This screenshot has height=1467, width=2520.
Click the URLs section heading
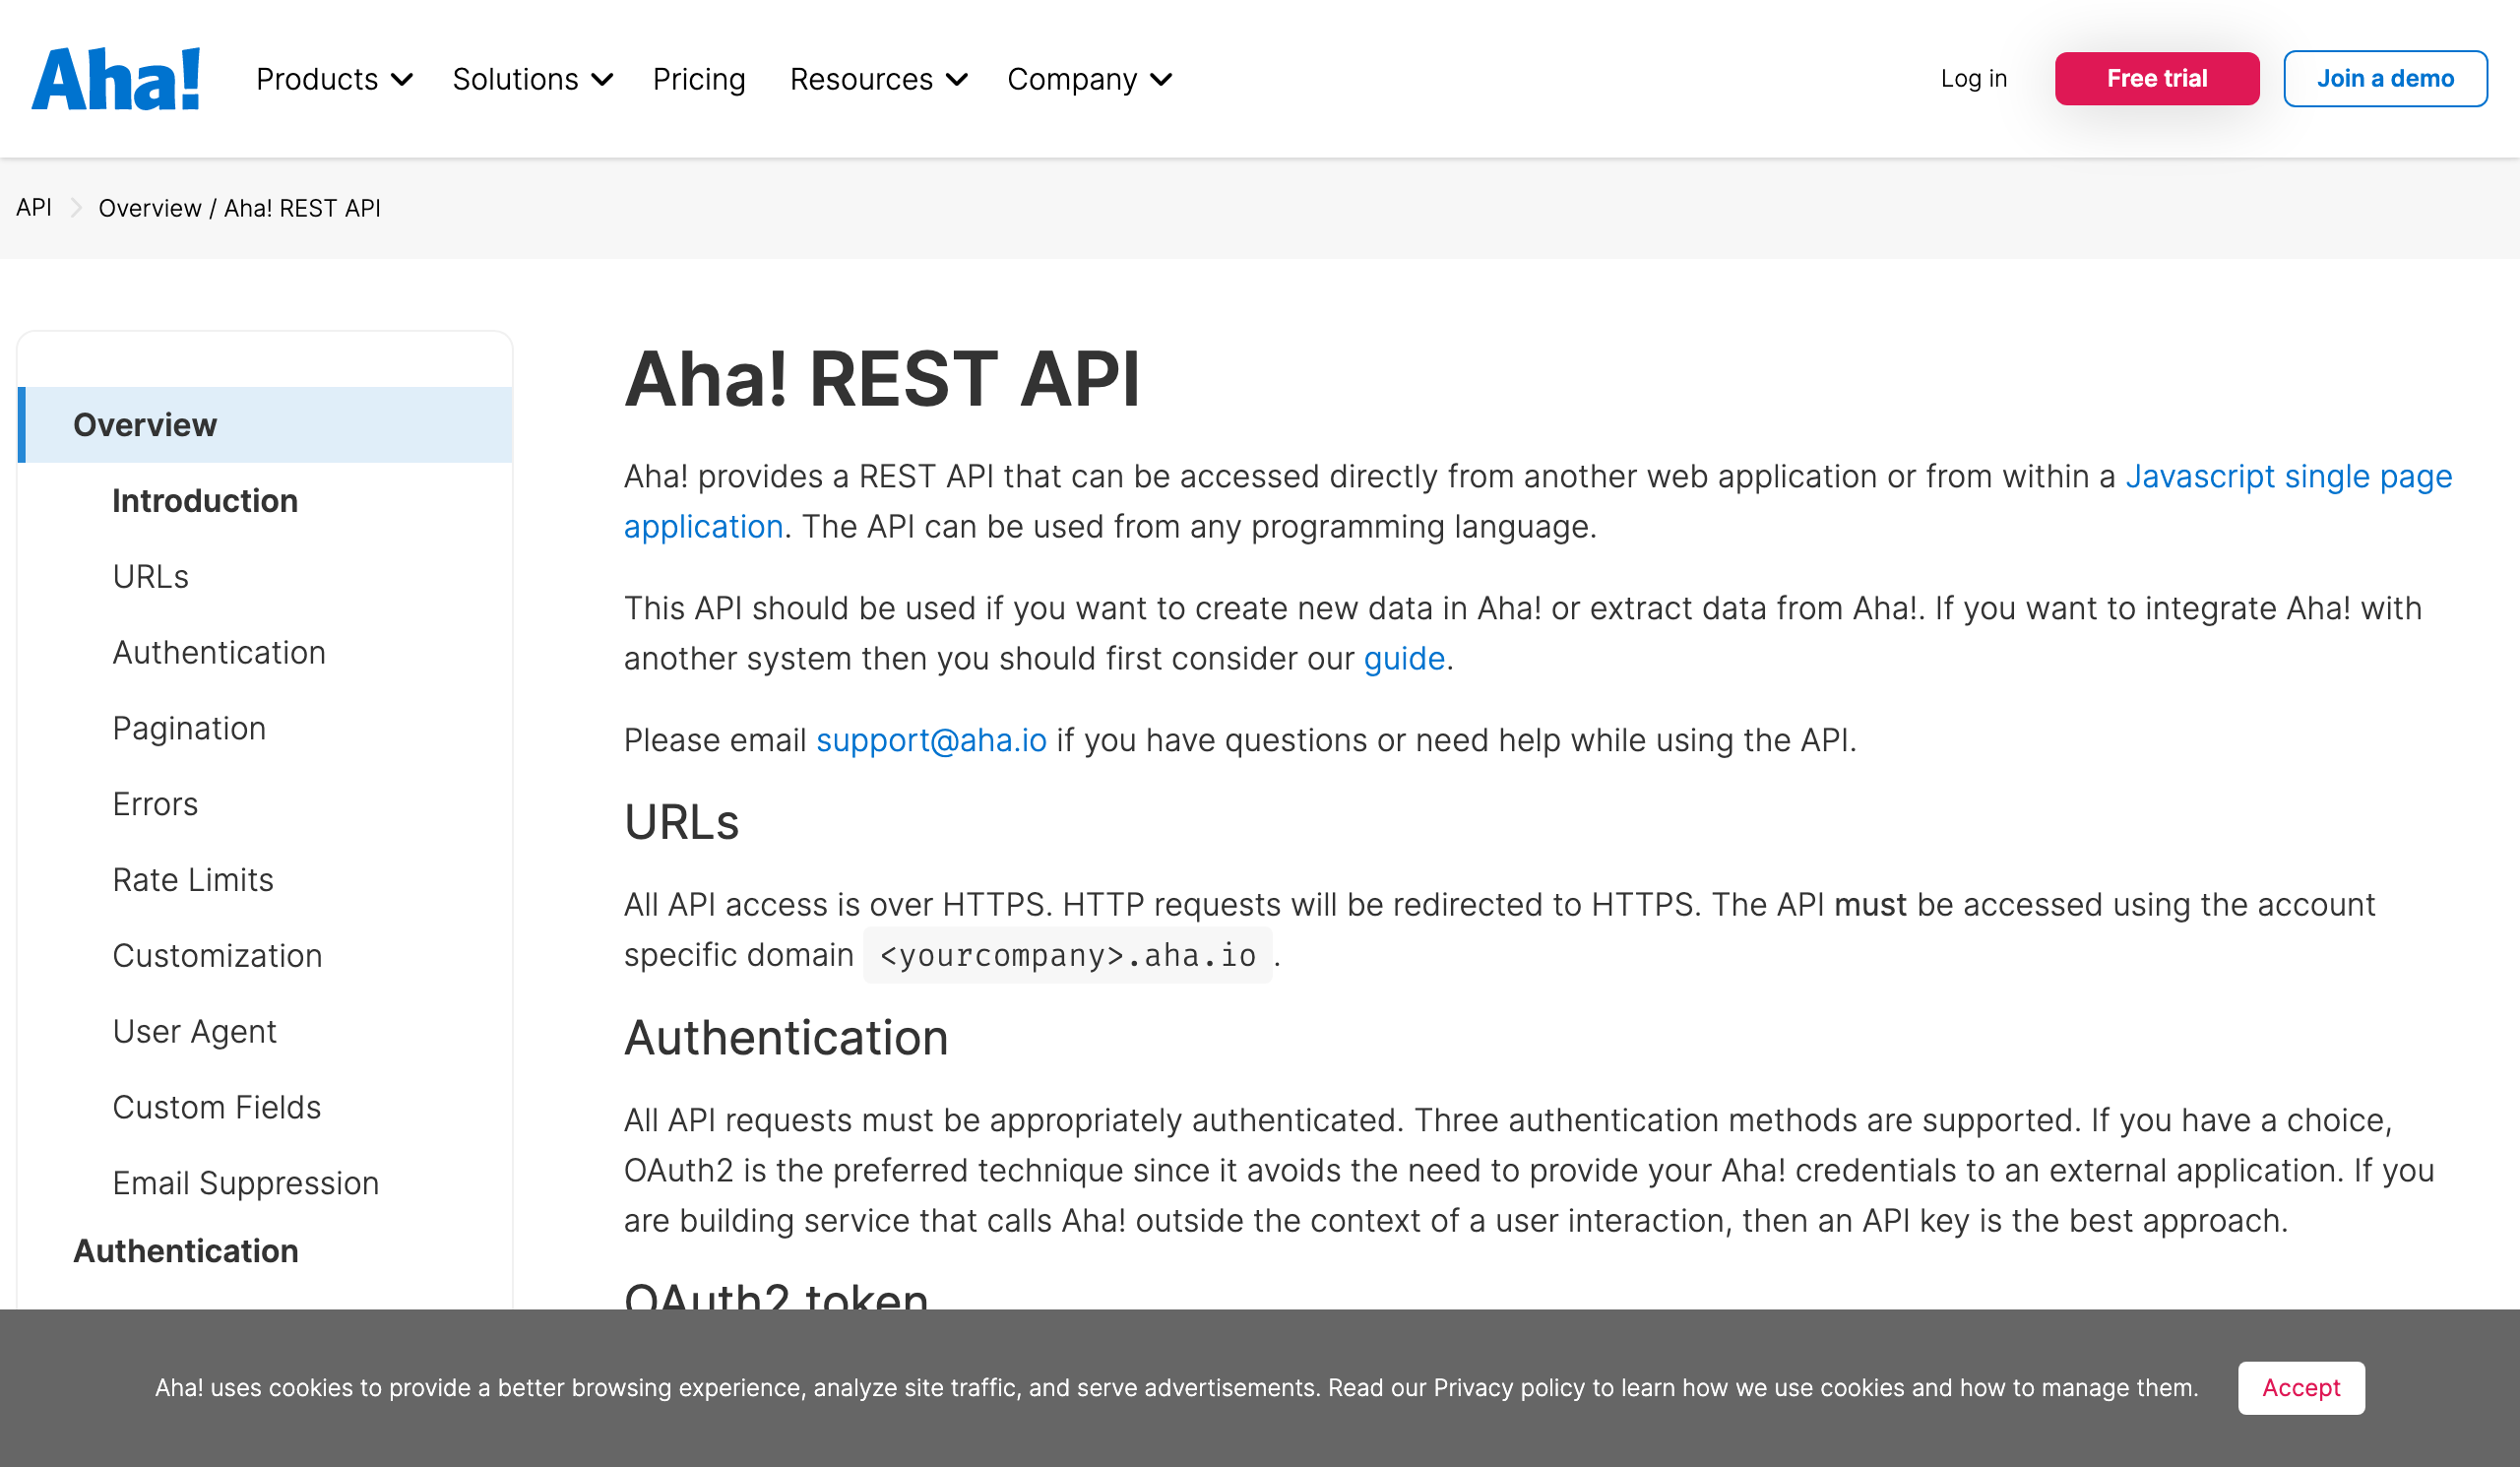(x=681, y=822)
